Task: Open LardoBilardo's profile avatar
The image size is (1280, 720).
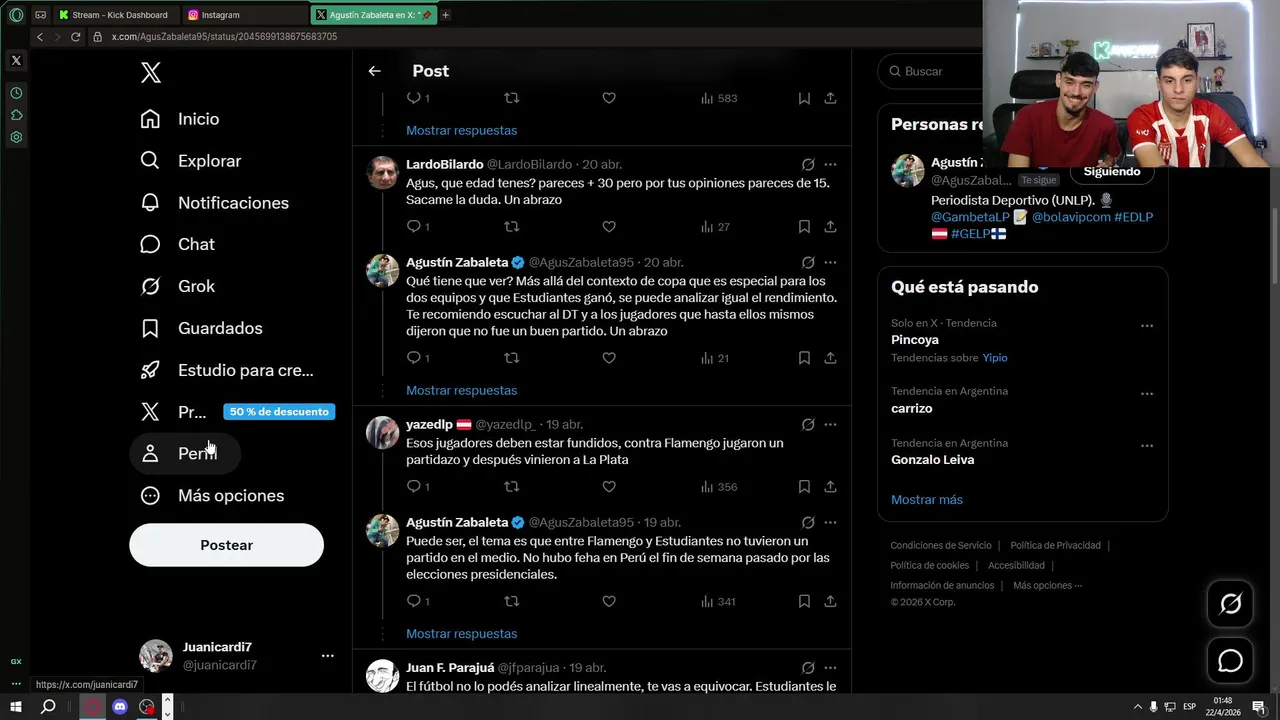Action: pyautogui.click(x=382, y=172)
